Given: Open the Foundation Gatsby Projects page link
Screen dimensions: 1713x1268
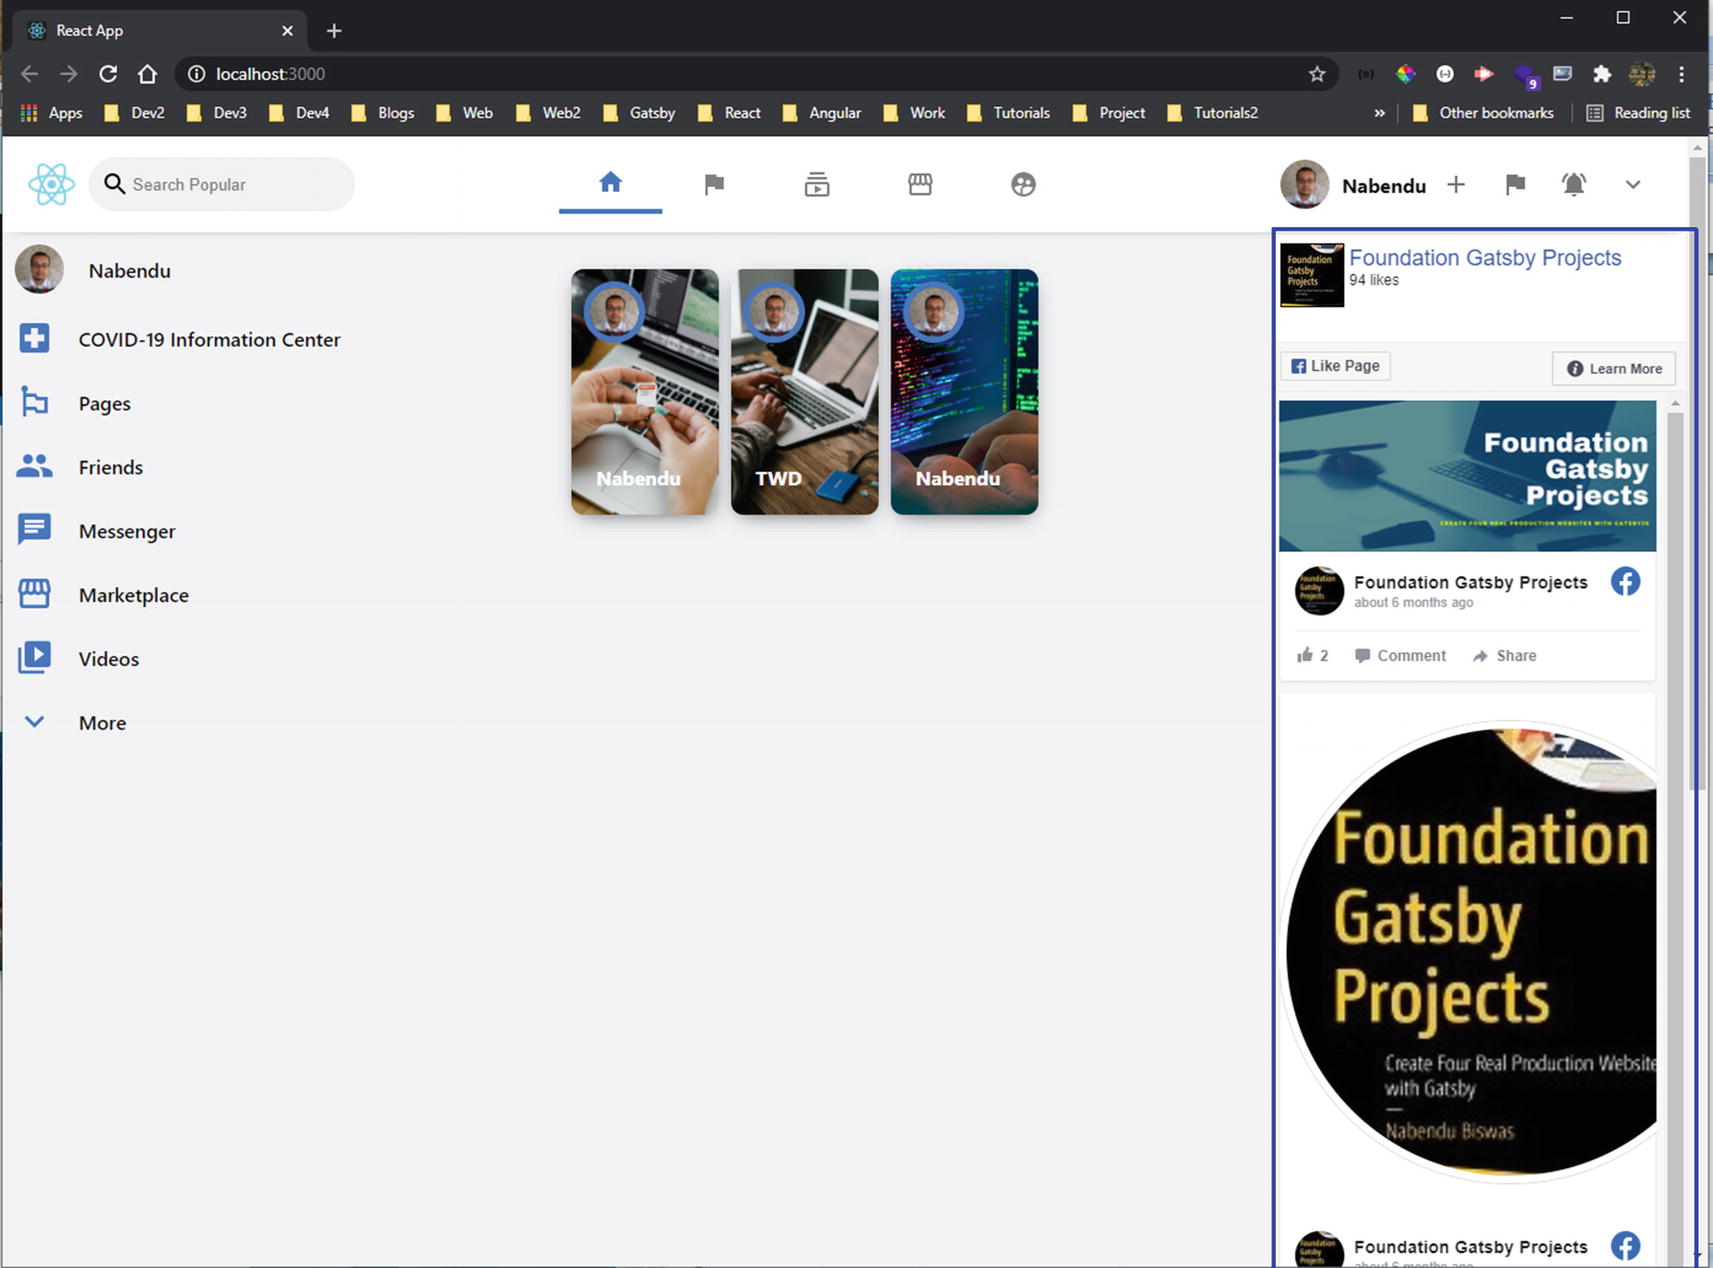Looking at the screenshot, I should [1484, 258].
